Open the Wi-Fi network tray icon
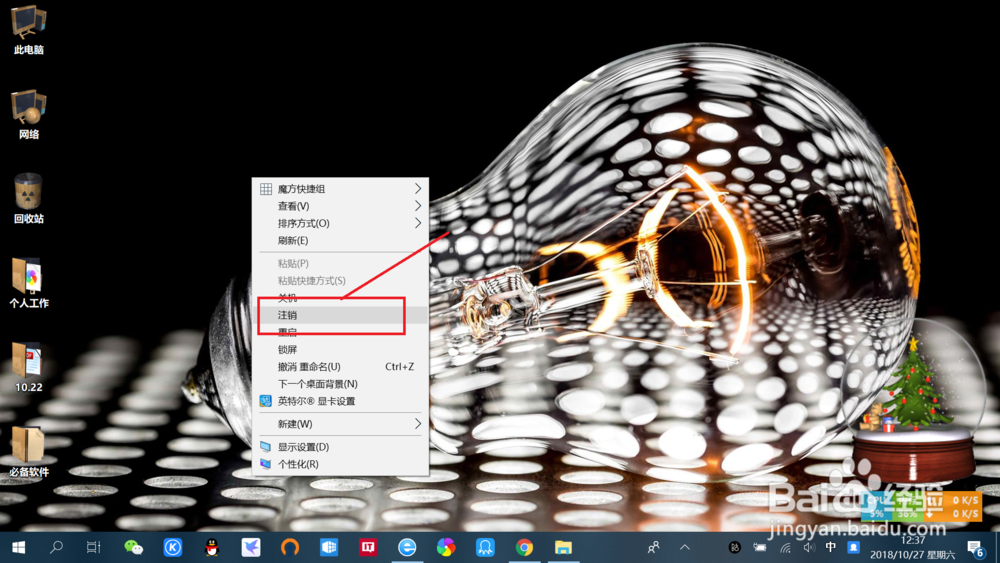Screen dimensions: 1000x563 coord(786,547)
